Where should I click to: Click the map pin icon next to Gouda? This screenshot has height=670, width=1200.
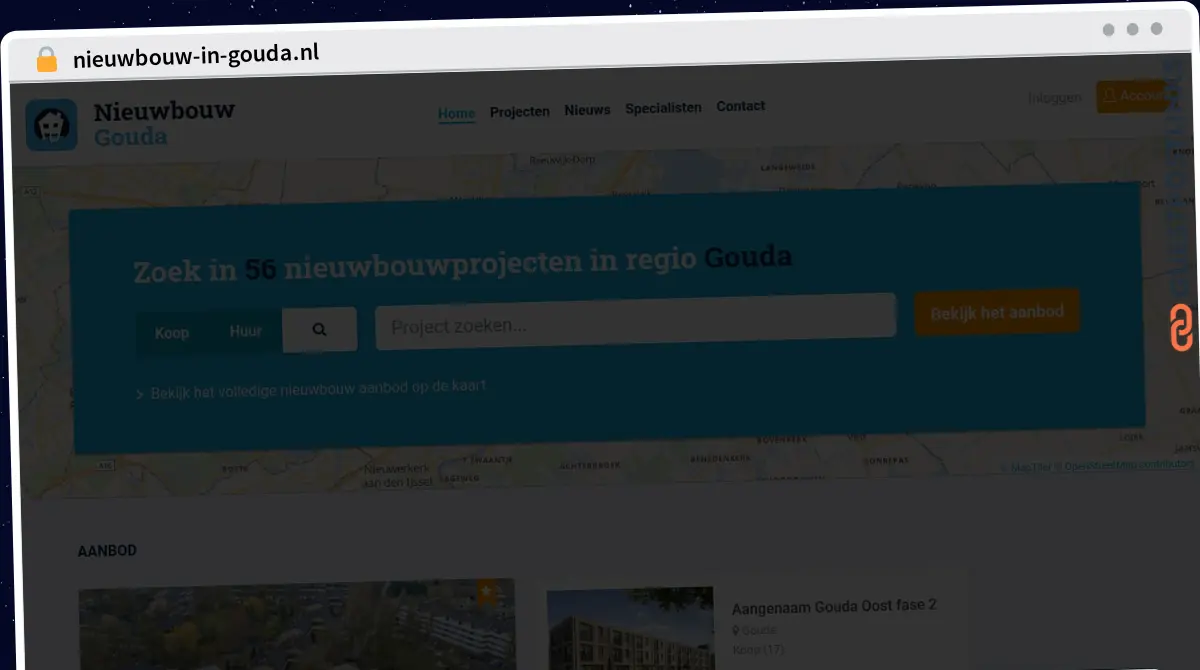pos(736,631)
